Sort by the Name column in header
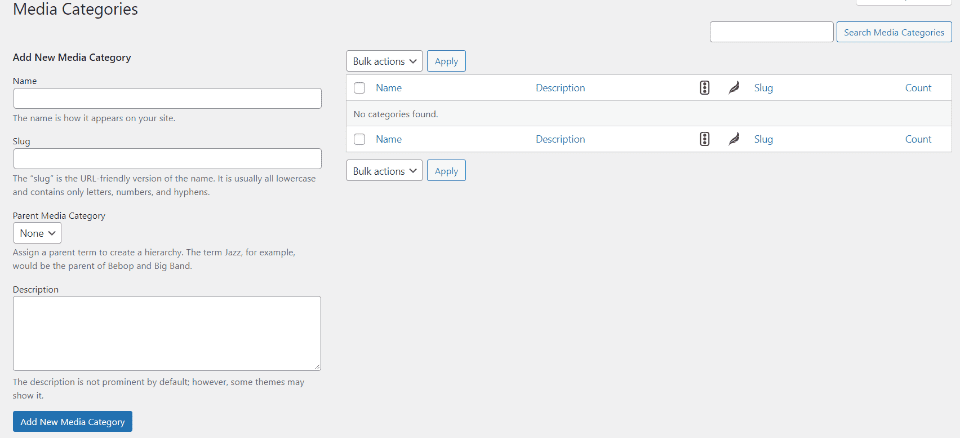The width and height of the screenshot is (960, 438). [x=389, y=88]
